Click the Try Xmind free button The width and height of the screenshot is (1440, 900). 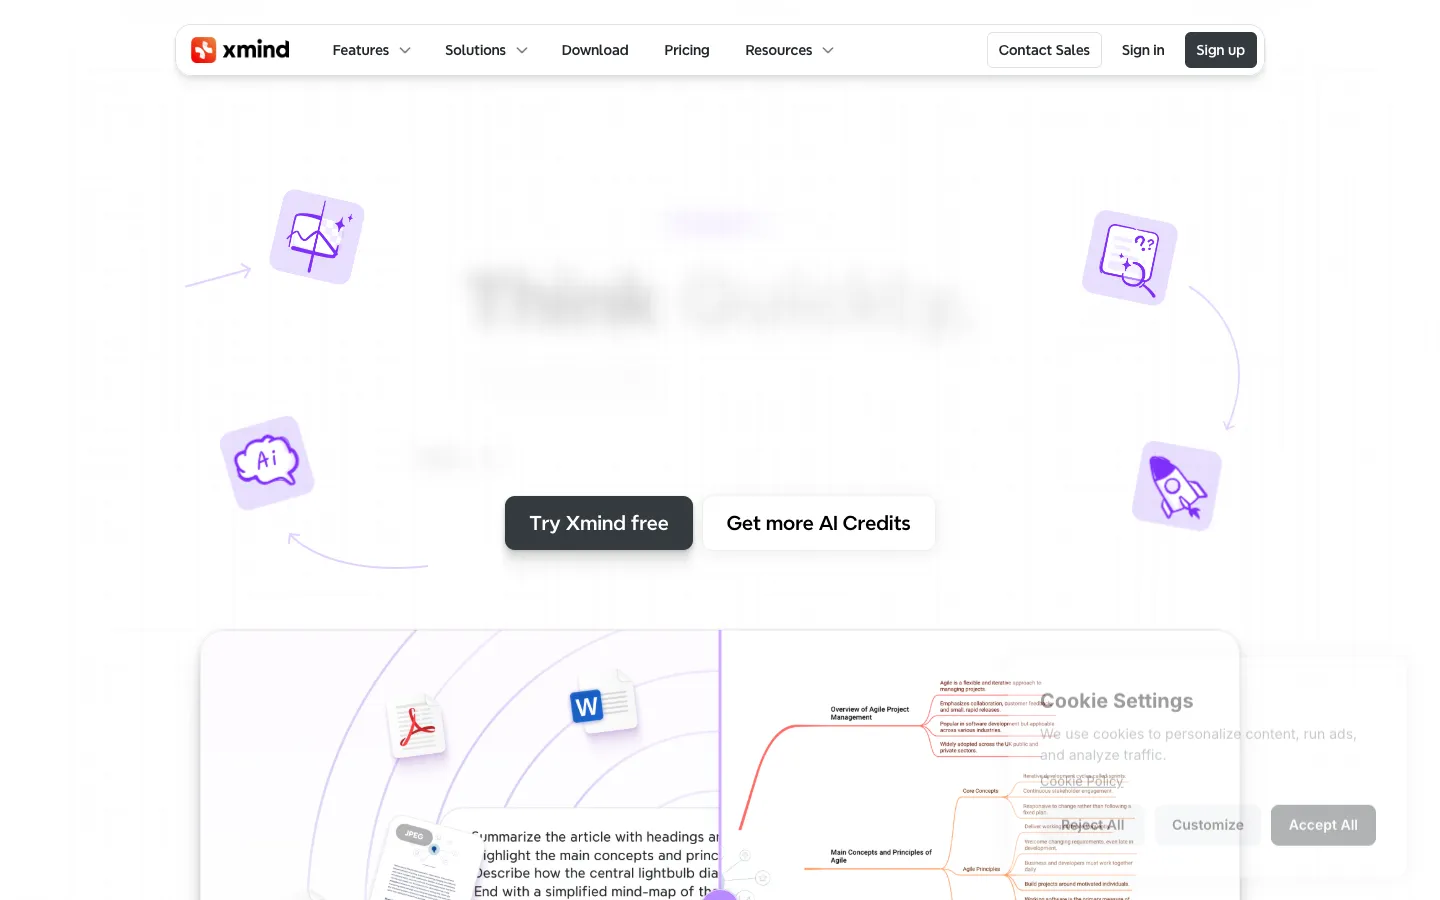(599, 523)
